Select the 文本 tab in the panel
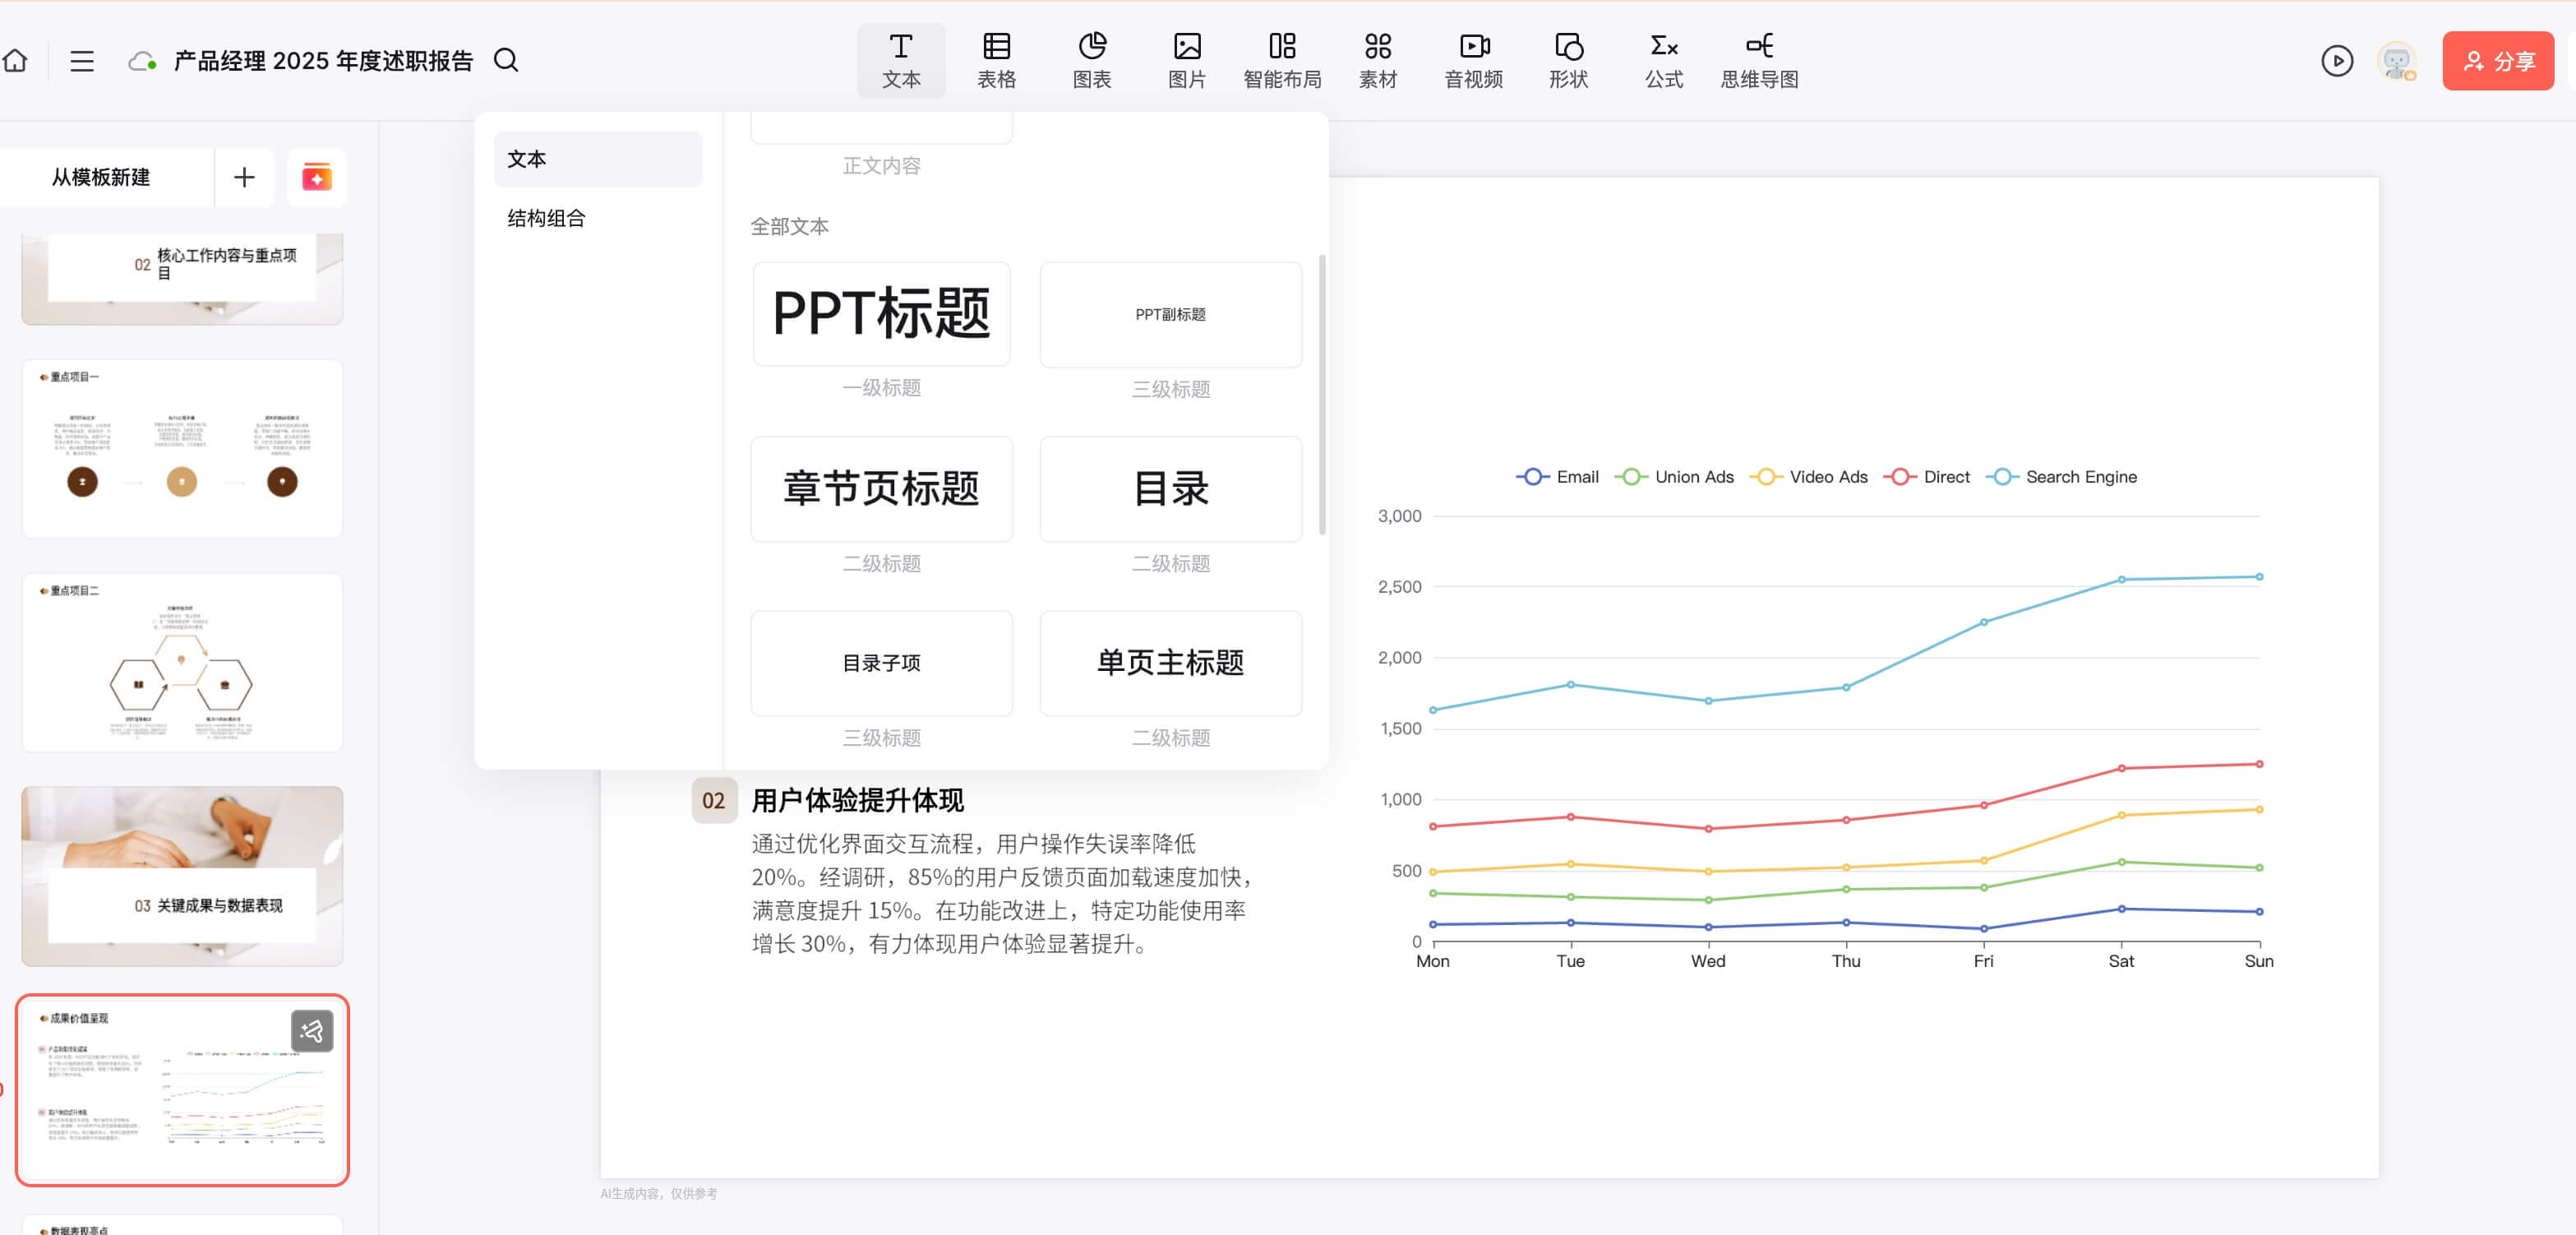Screen dimensions: 2576x1235 (598, 159)
